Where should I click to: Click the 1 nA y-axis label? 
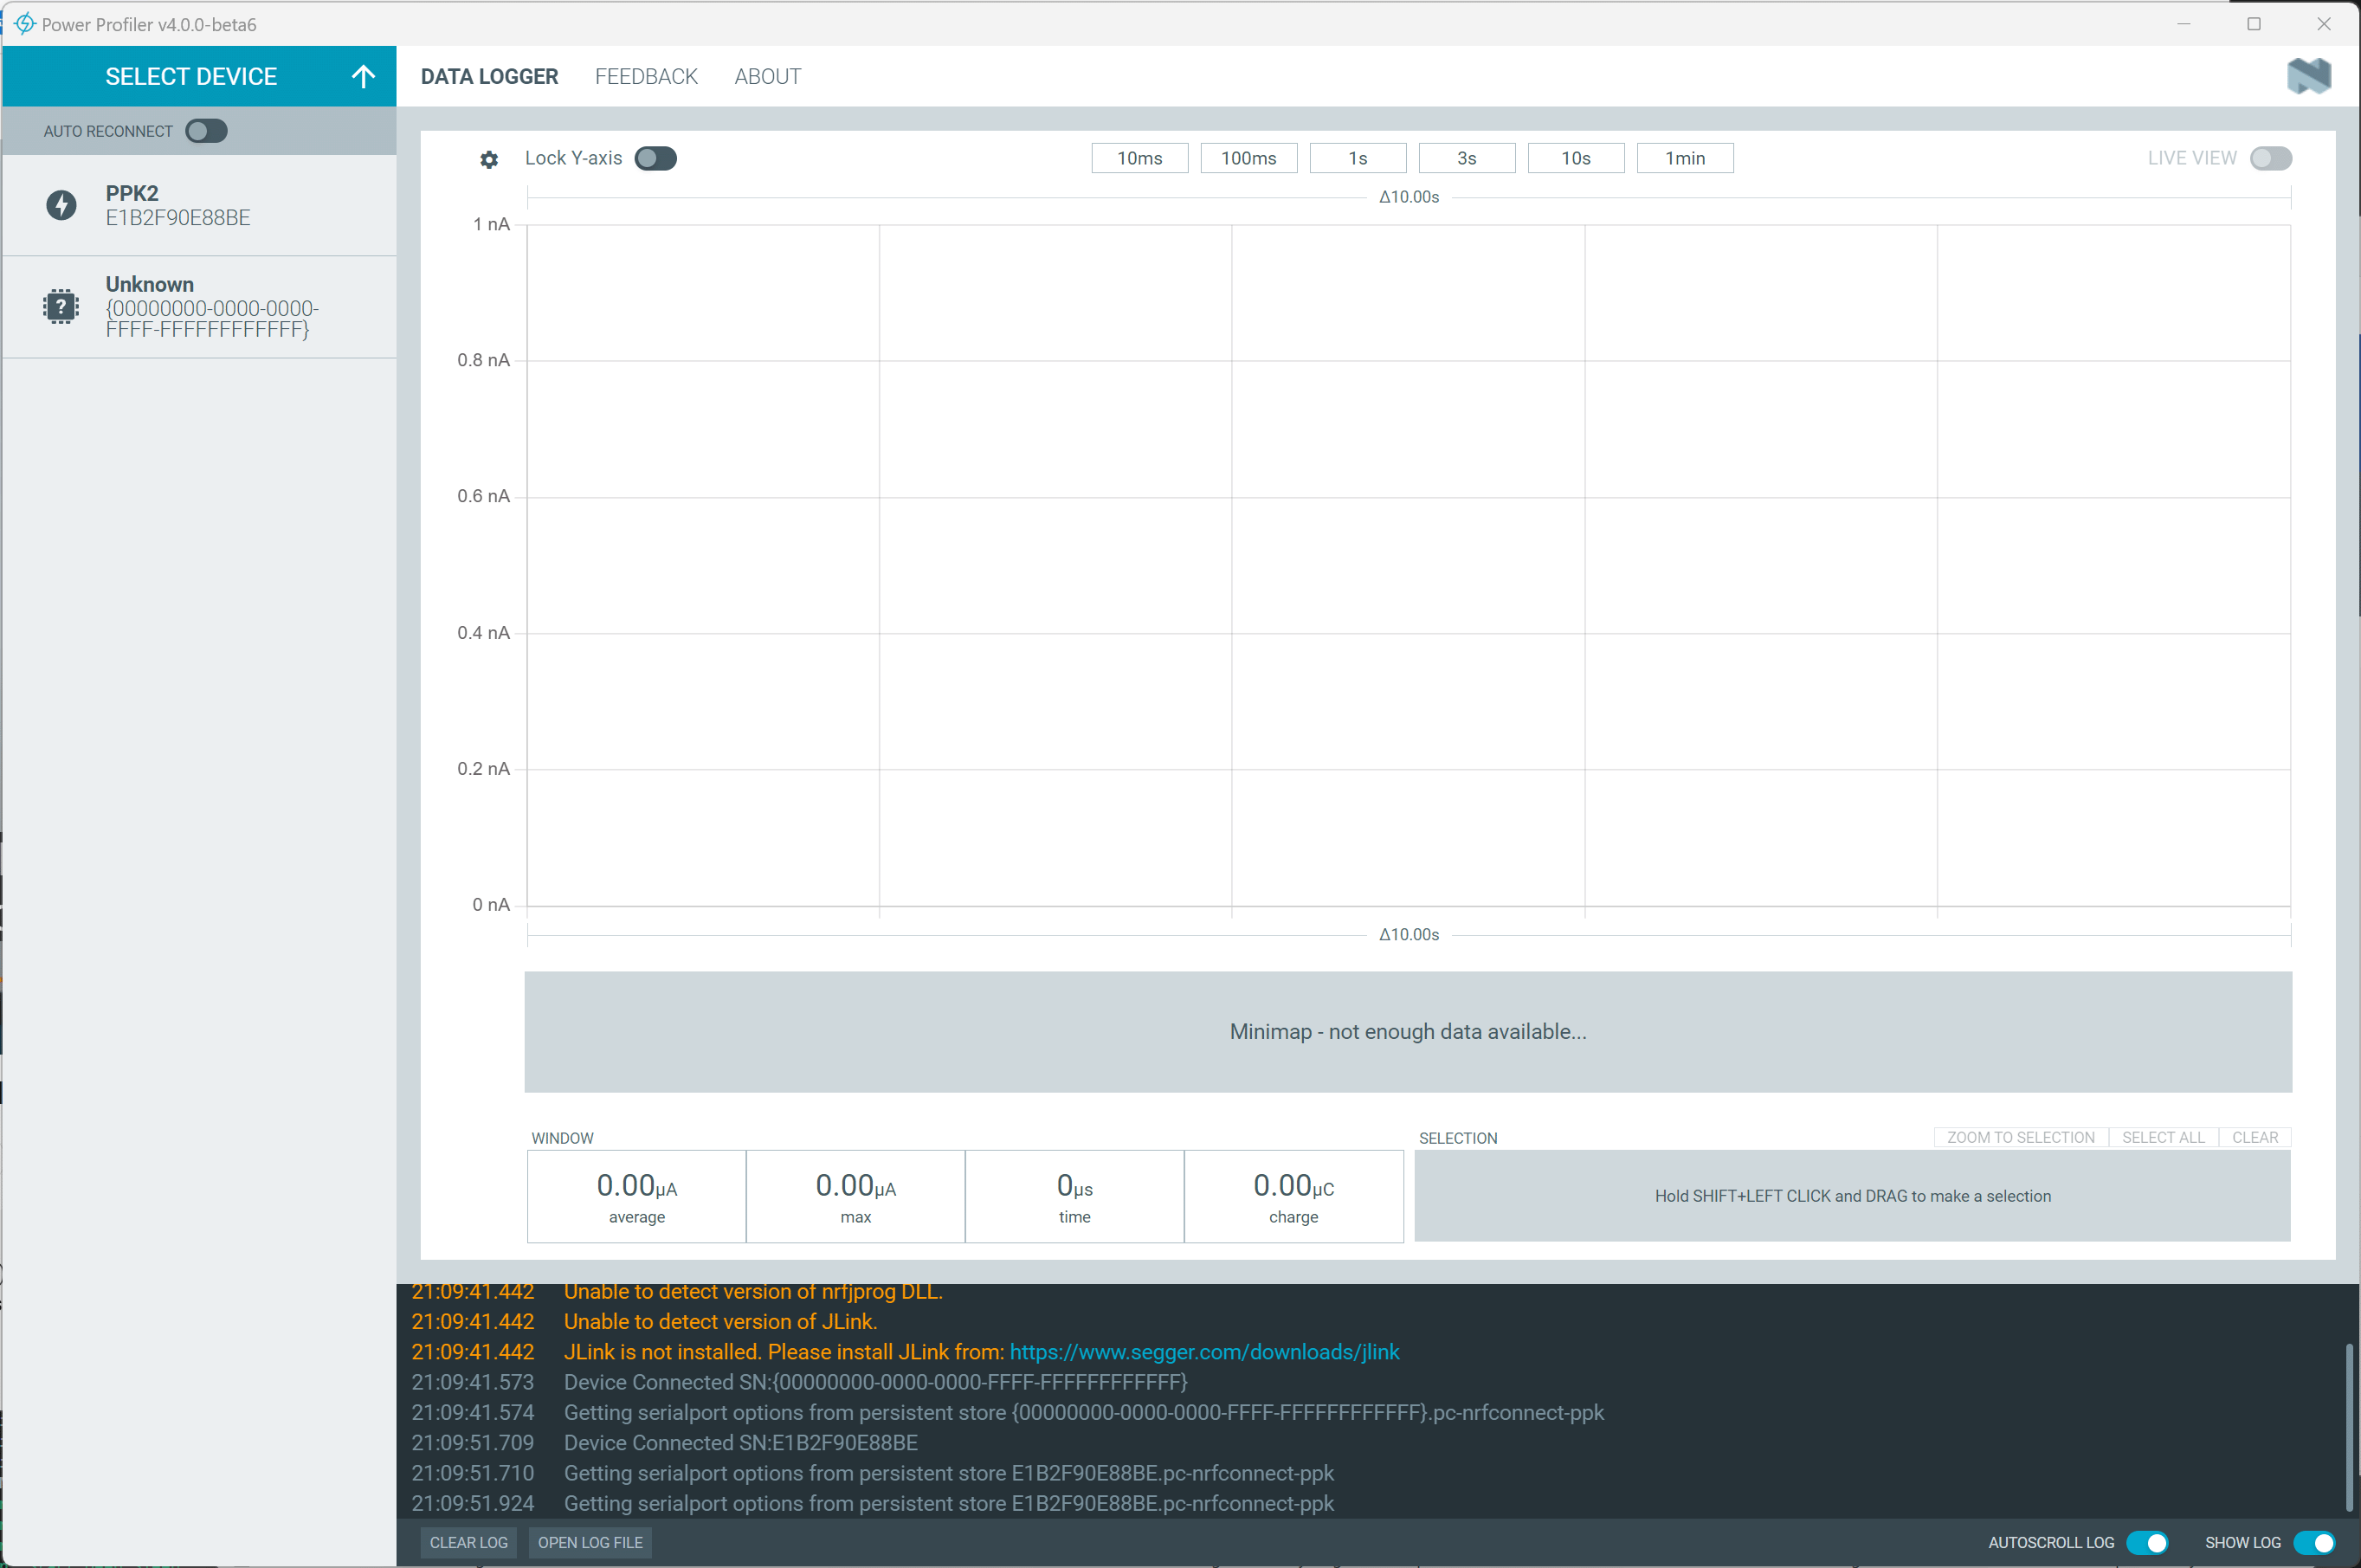coord(491,224)
